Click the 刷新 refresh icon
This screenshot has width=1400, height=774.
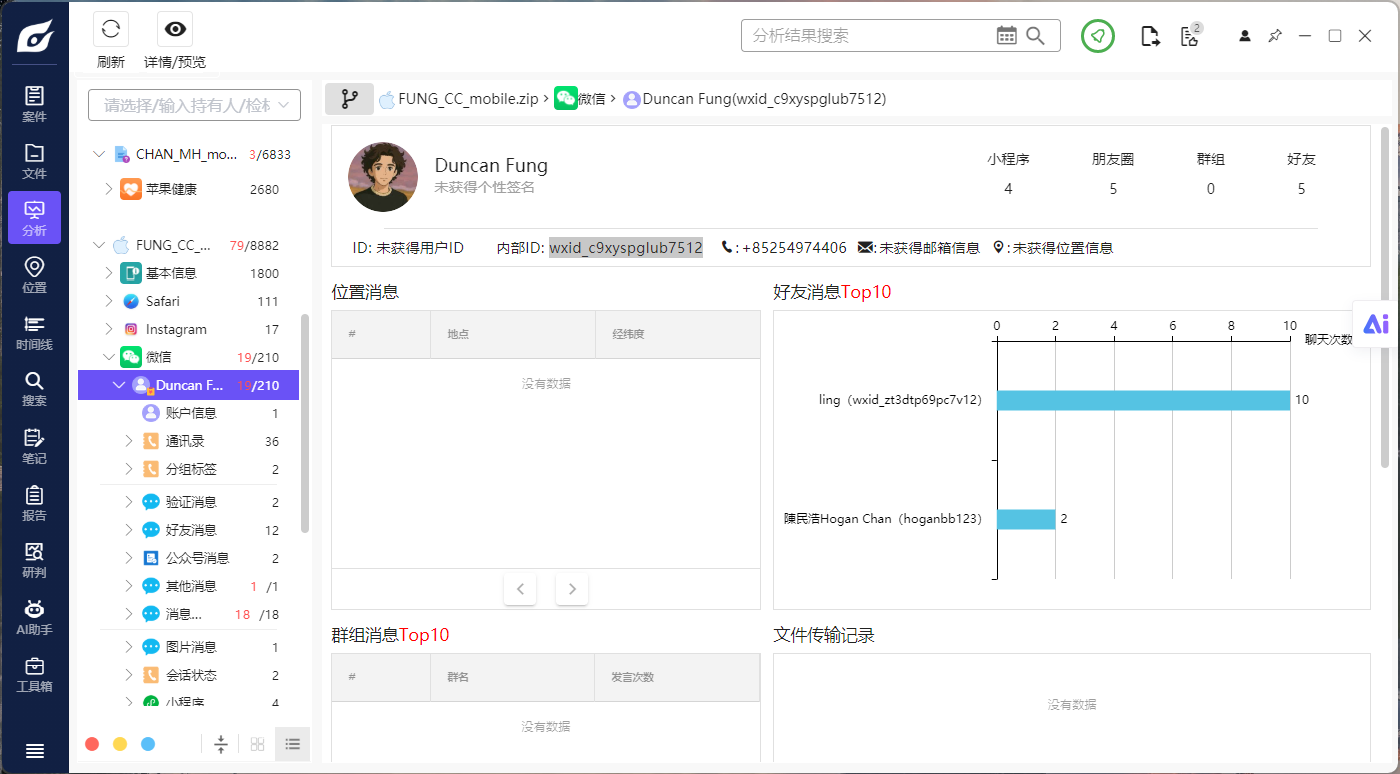111,29
